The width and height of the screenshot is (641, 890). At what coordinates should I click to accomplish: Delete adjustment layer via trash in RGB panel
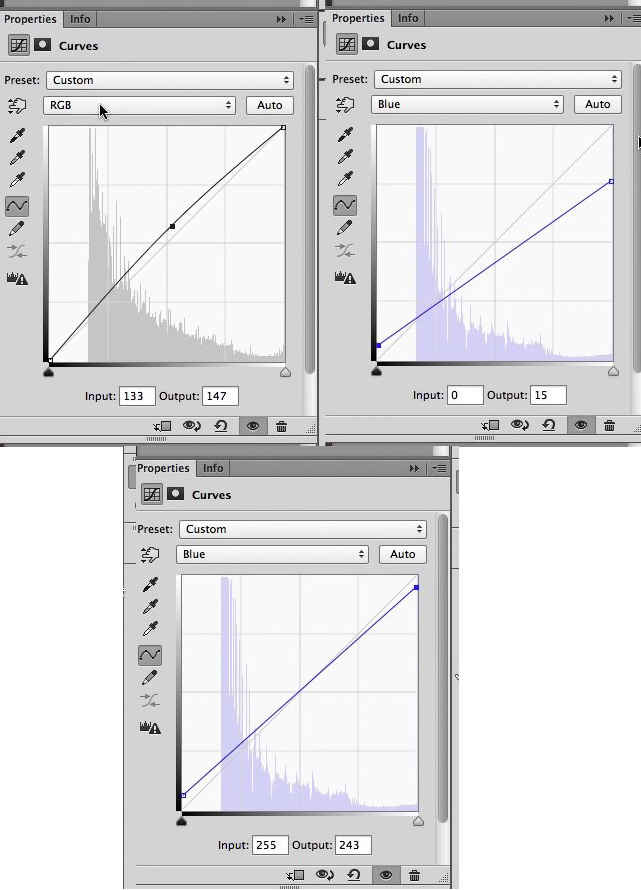[281, 426]
